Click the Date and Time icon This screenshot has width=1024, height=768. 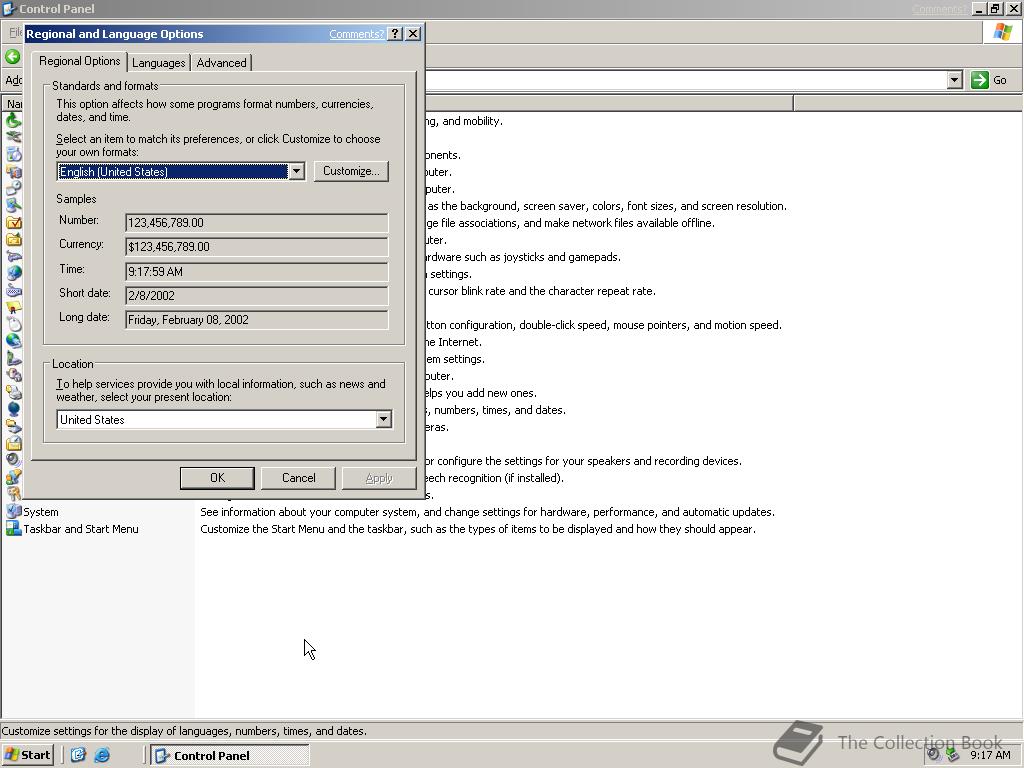pos(13,188)
